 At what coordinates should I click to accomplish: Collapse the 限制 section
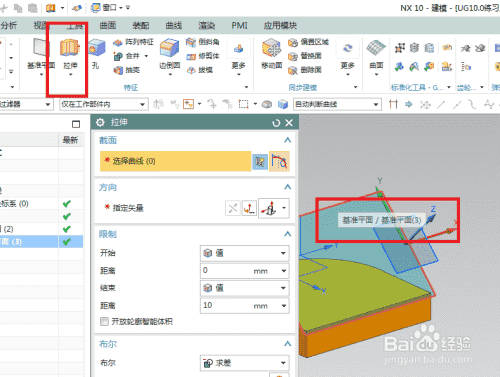[x=287, y=234]
